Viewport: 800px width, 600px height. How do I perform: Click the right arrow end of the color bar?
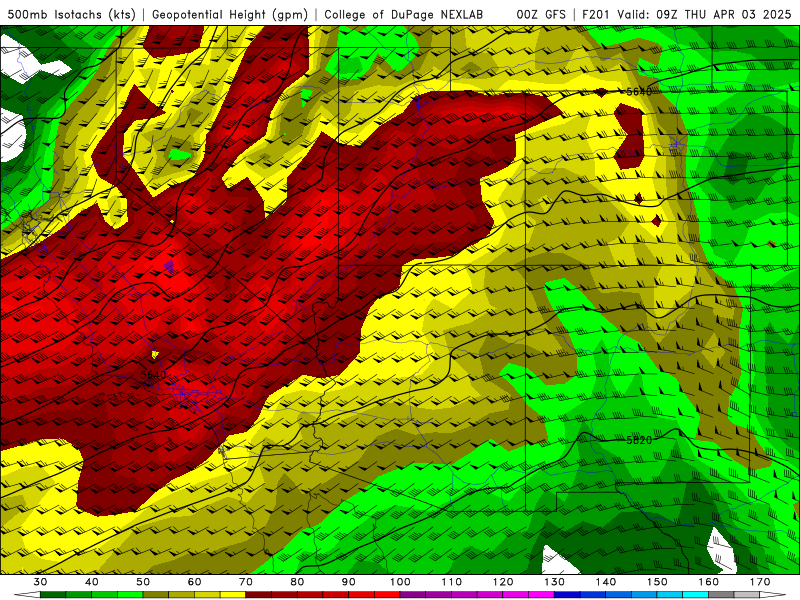773,595
